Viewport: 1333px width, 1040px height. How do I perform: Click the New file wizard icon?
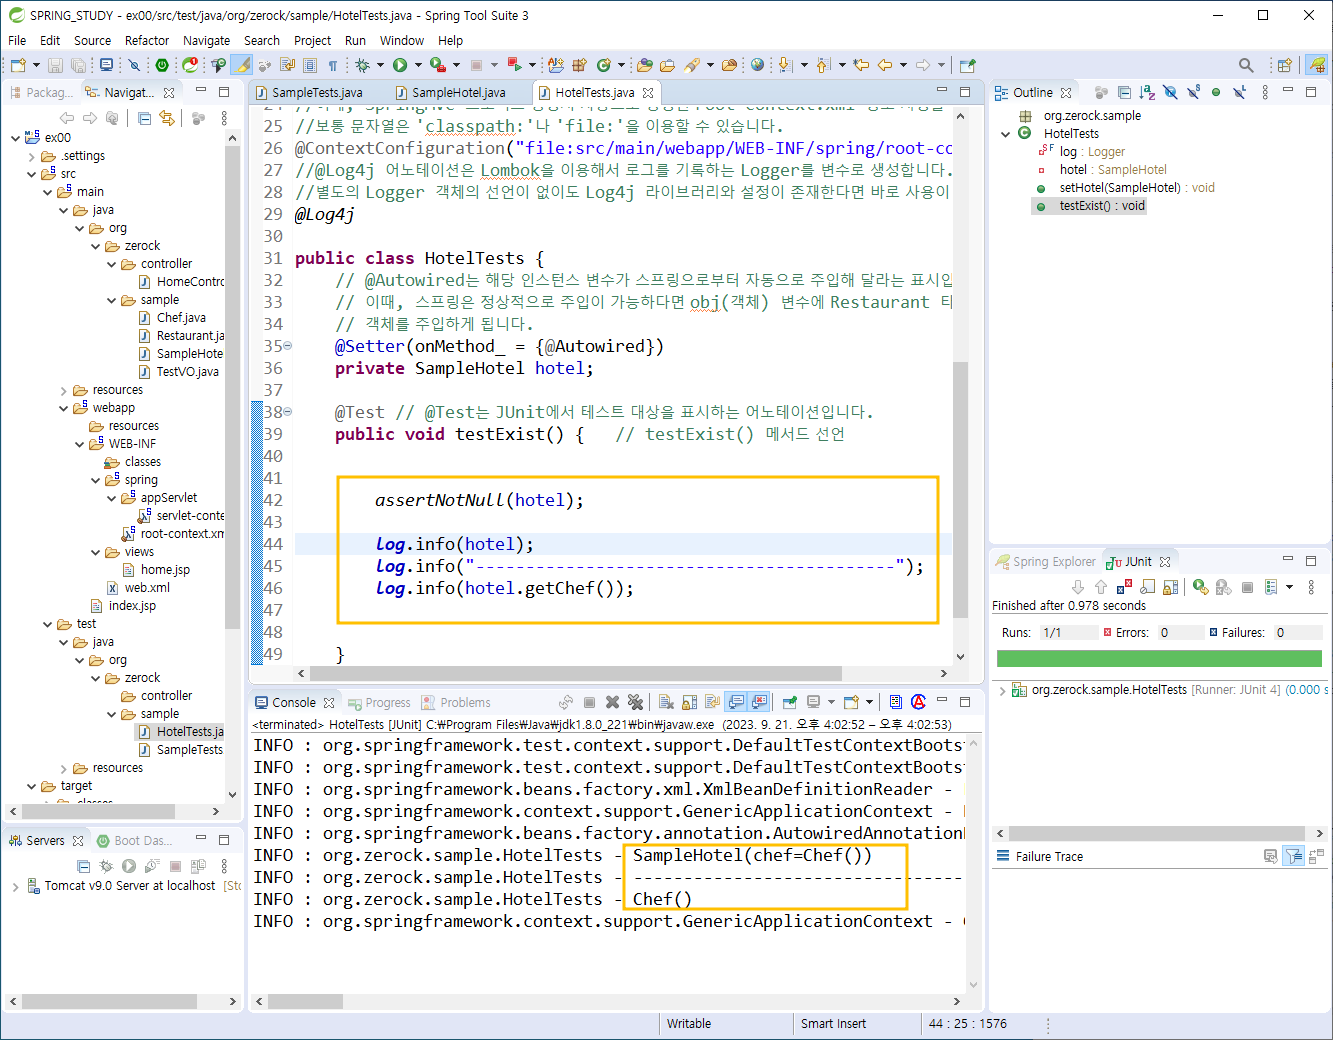pos(18,65)
